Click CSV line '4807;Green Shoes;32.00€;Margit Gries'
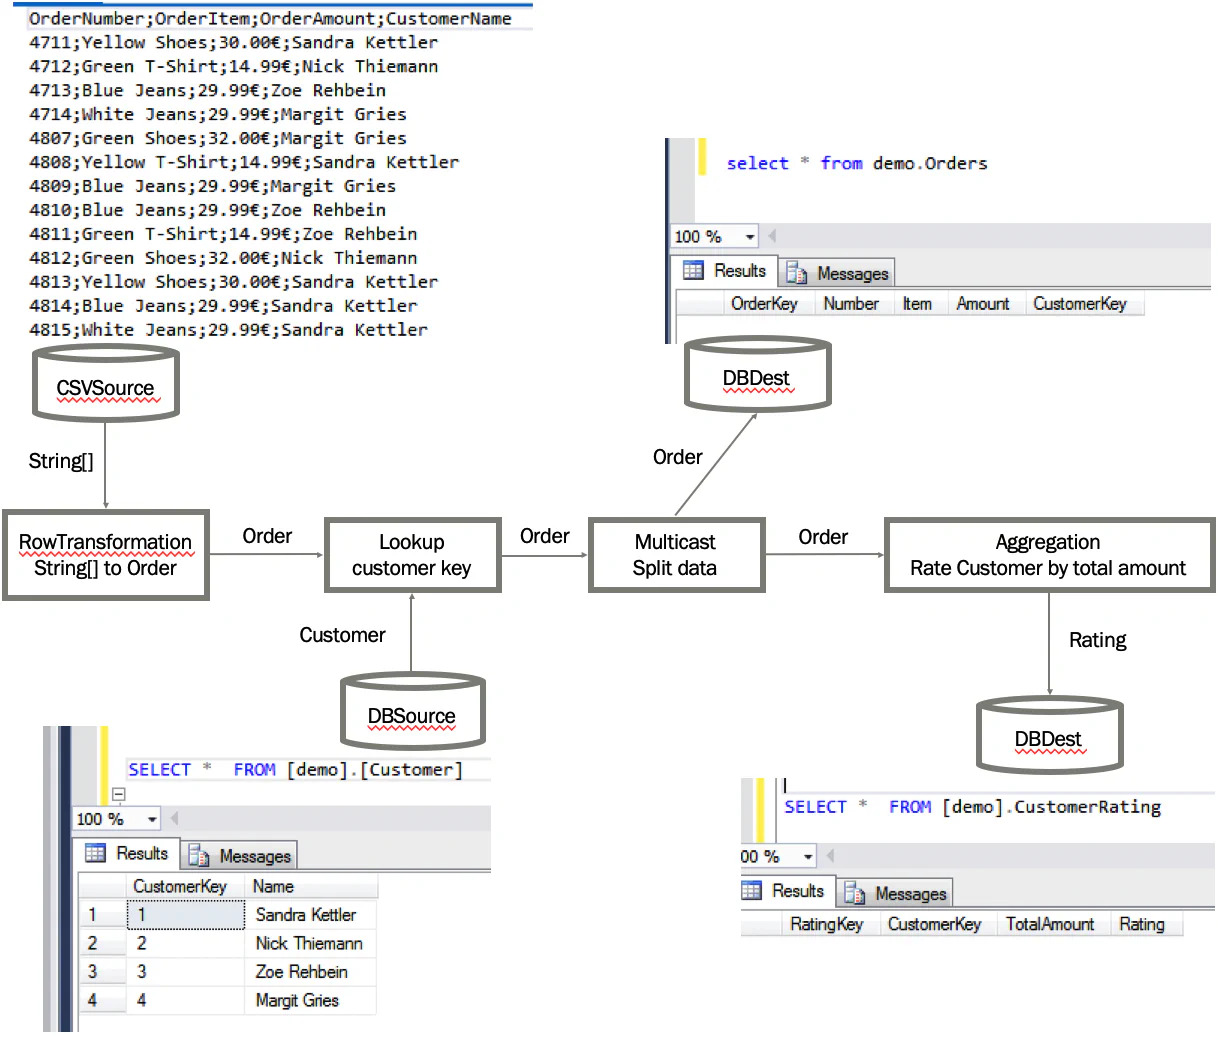The width and height of the screenshot is (1218, 1044). 217,138
